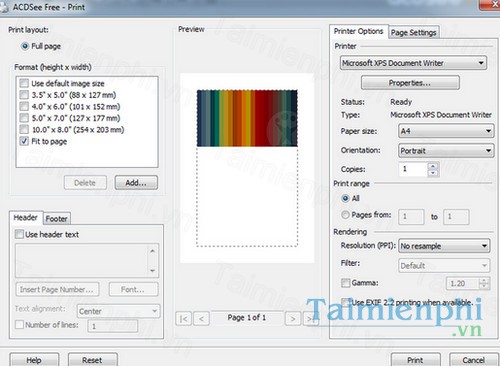Open the Filter dropdown
Screen dimensions: 500x366
[444, 266]
